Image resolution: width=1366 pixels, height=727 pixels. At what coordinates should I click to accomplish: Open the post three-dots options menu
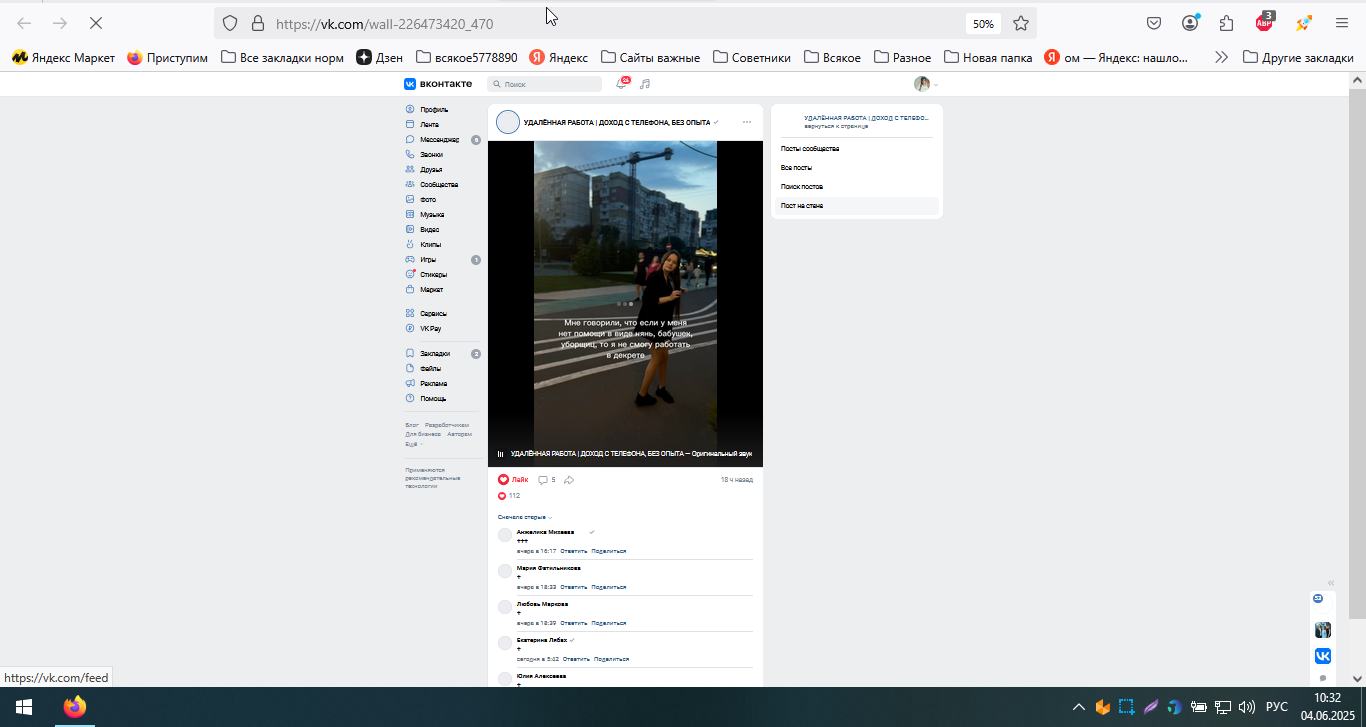(747, 122)
